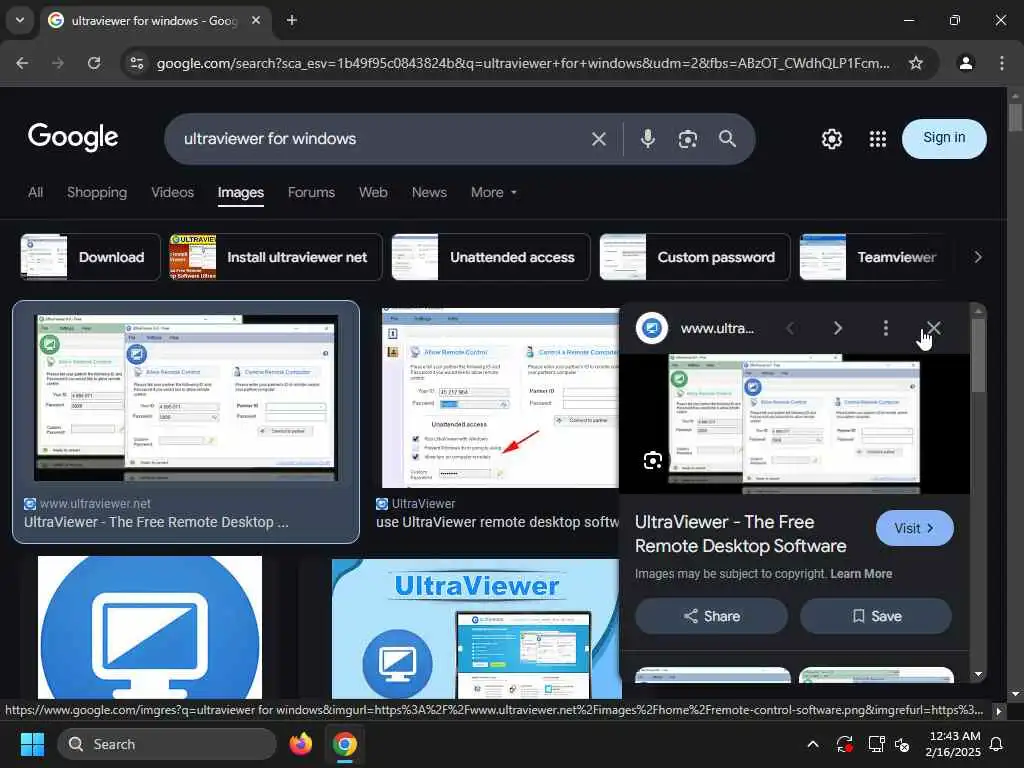The width and height of the screenshot is (1024, 768).
Task: Open the UltraViewer banner laptop thumbnail
Action: 476,629
